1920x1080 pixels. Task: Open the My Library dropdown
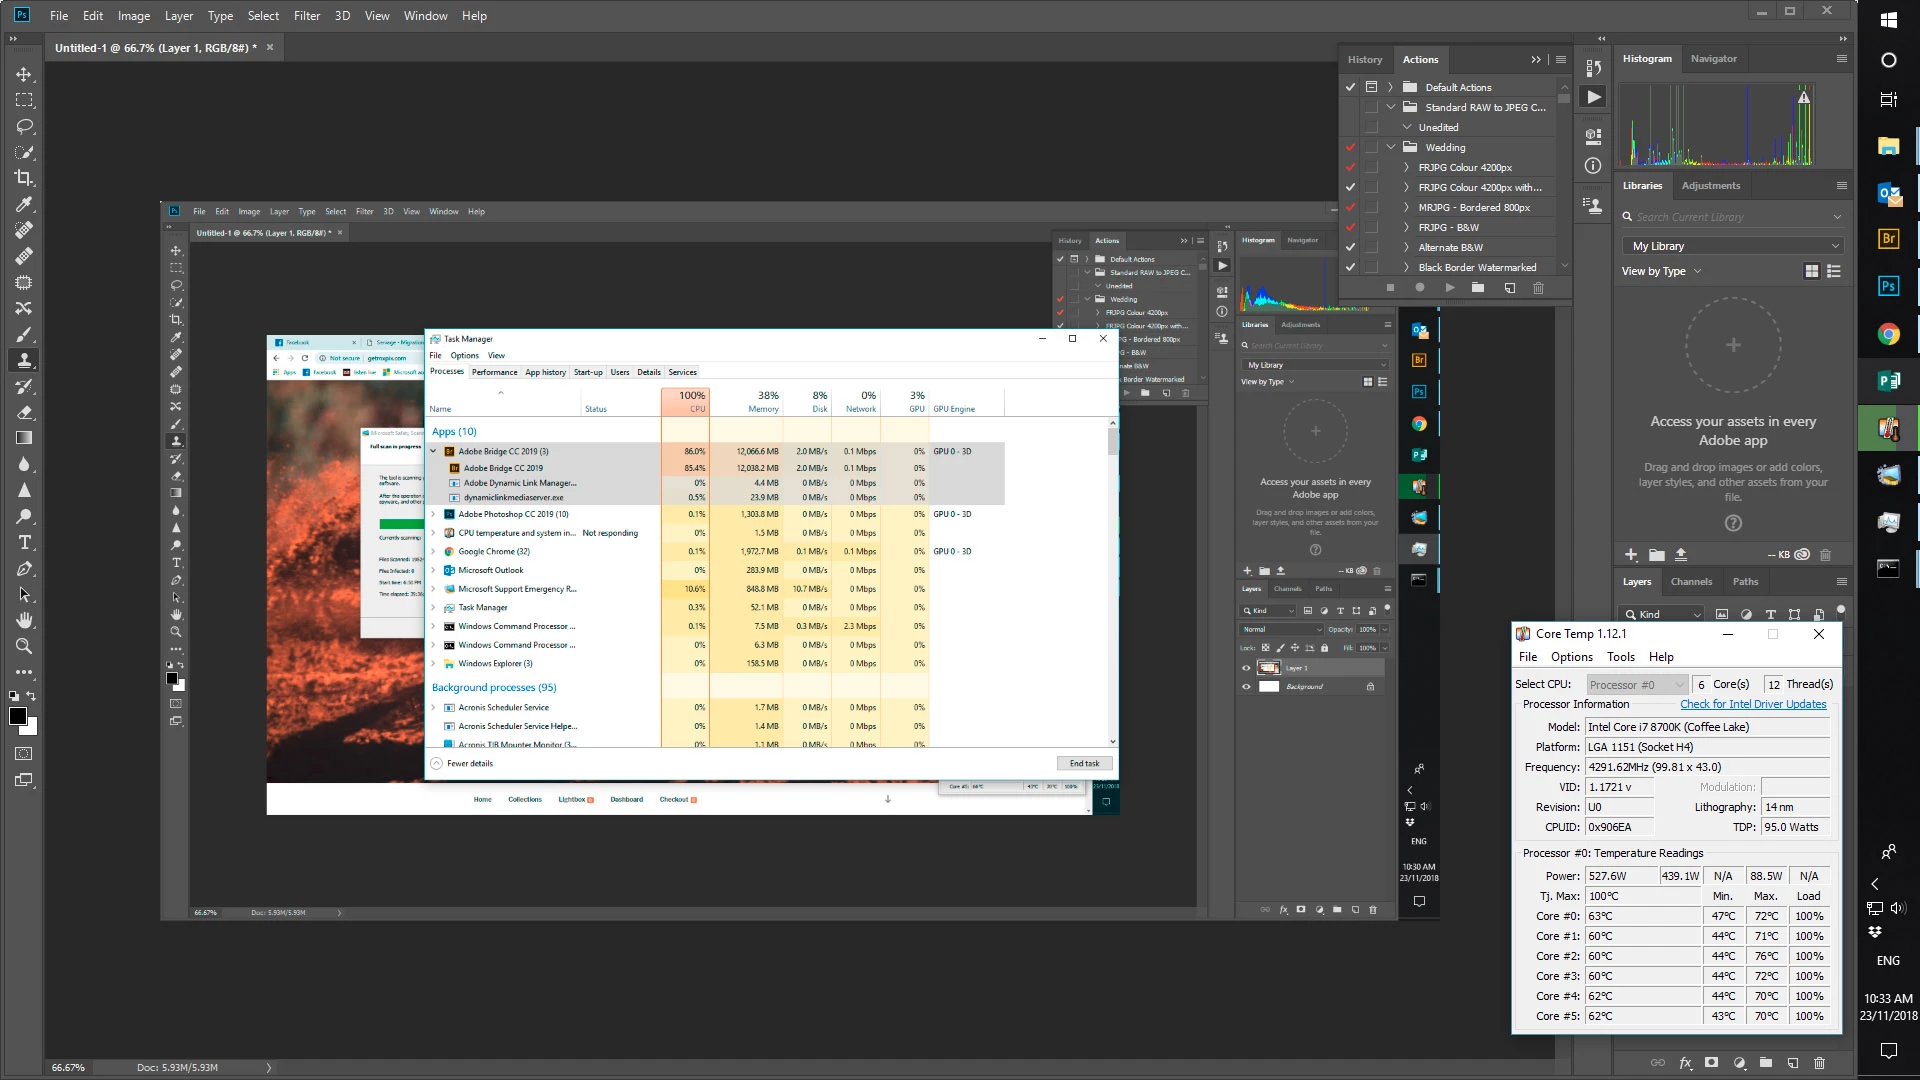pyautogui.click(x=1732, y=246)
